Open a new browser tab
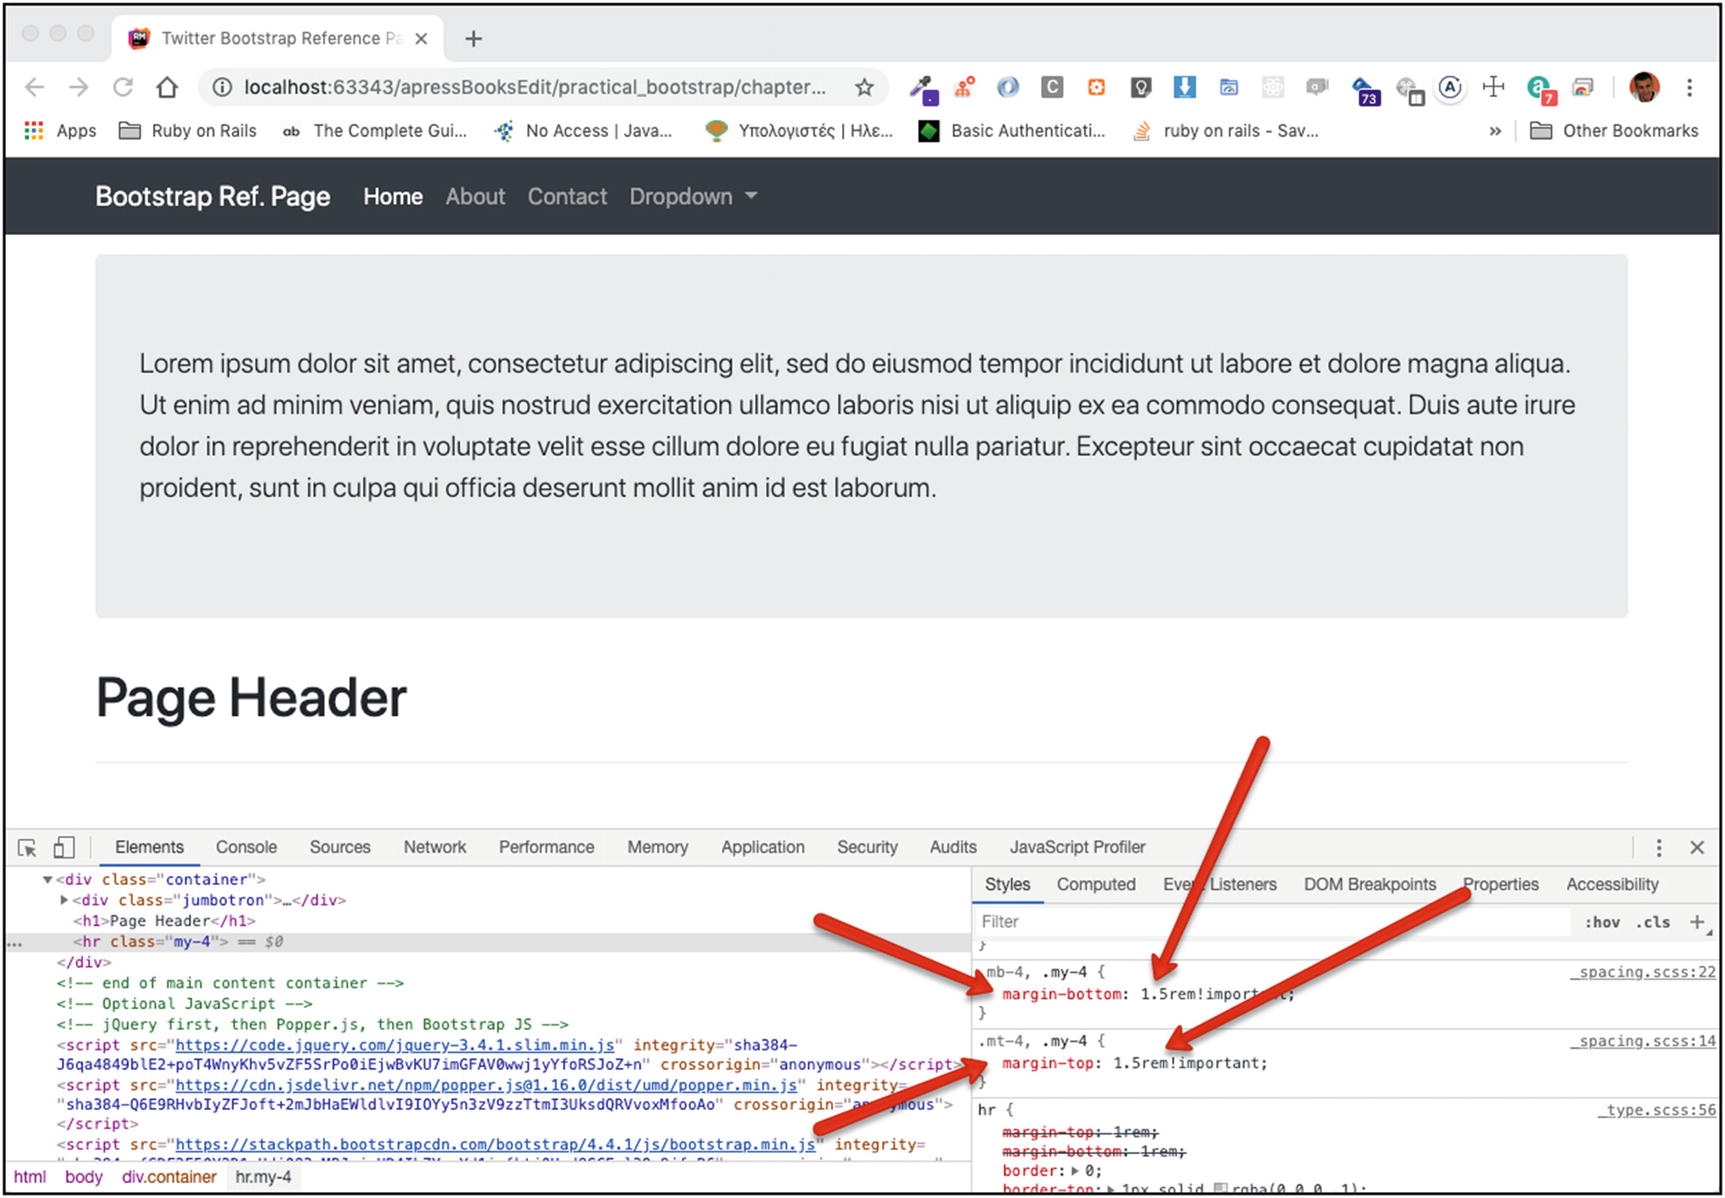1725x1198 pixels. [474, 39]
